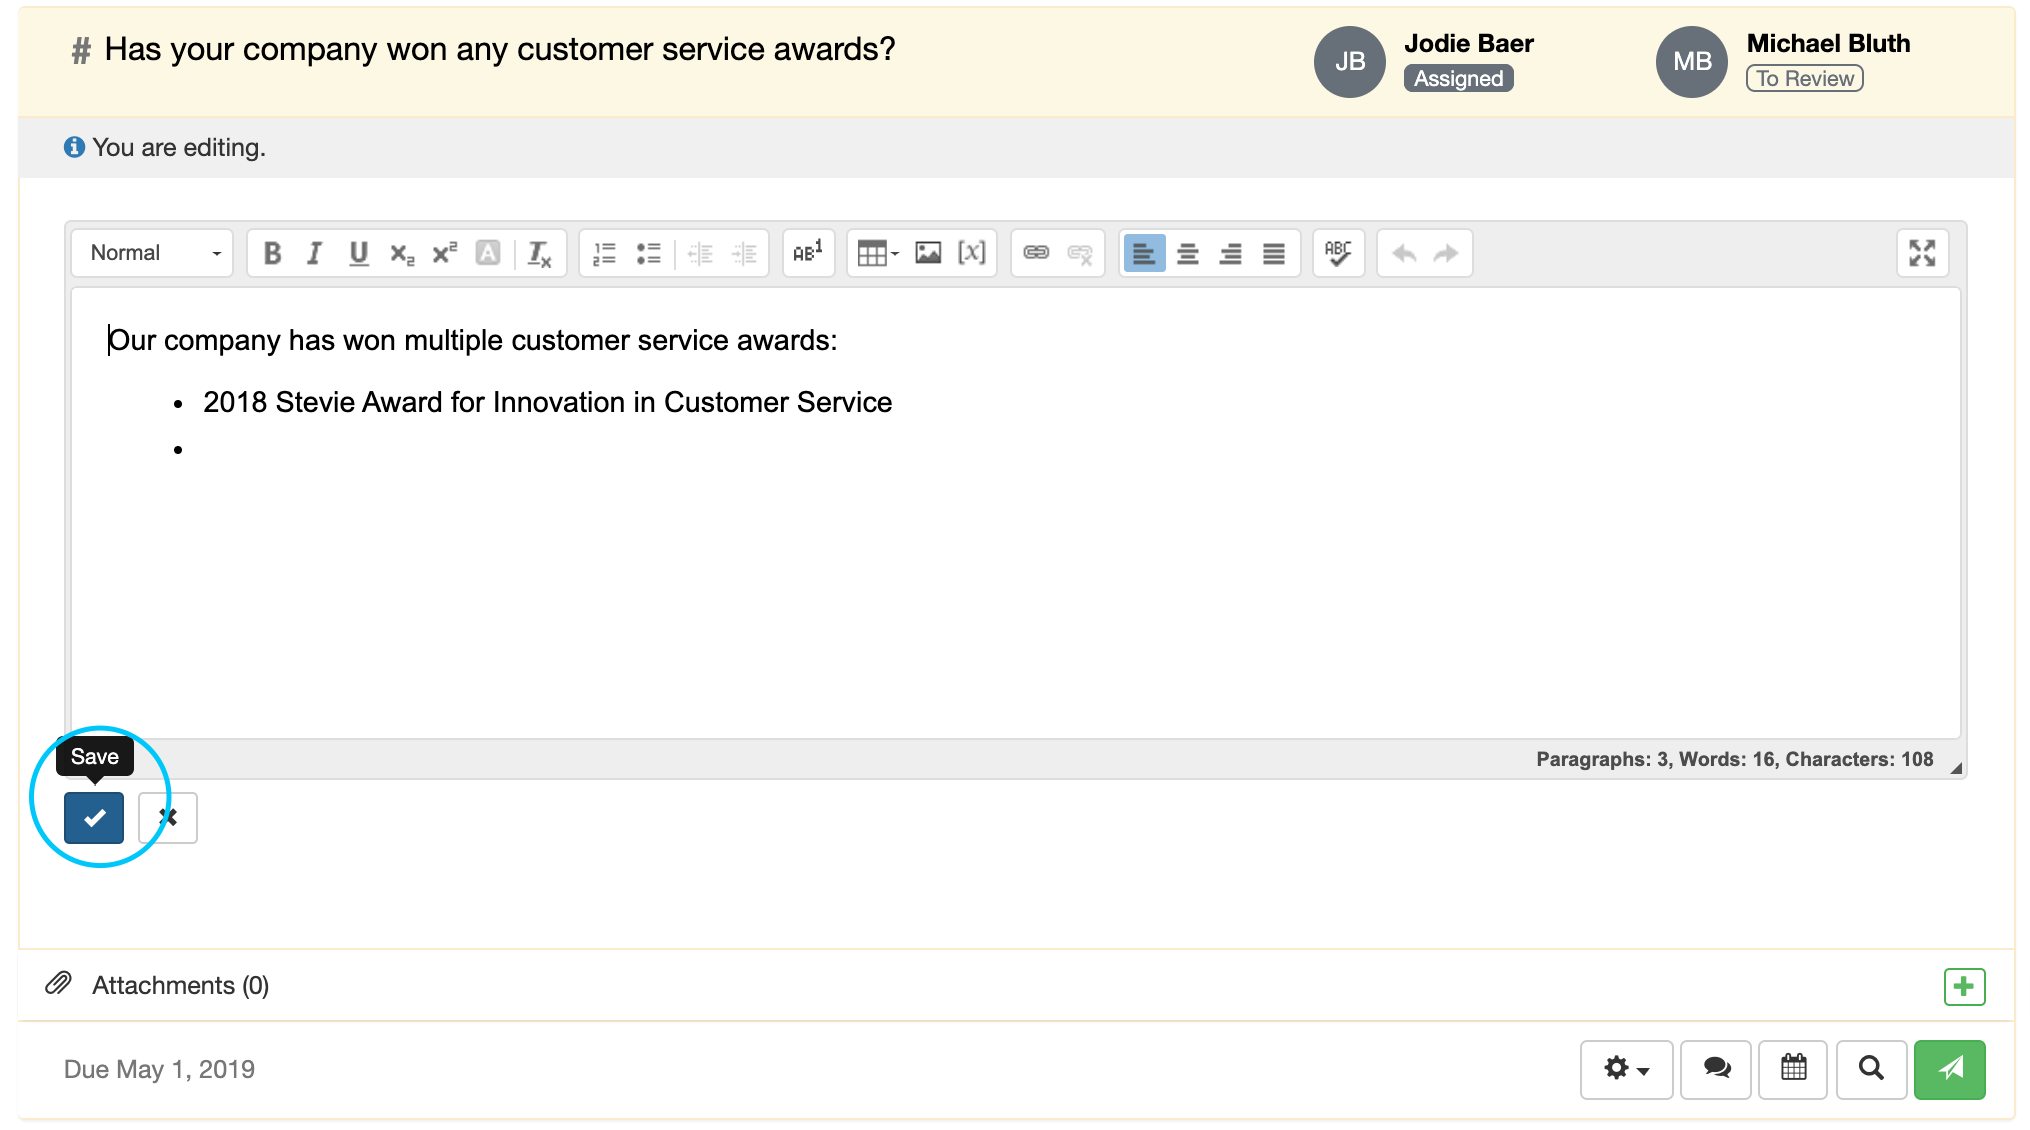
Task: Select Jodie Baer's JB avatar
Action: click(1350, 62)
